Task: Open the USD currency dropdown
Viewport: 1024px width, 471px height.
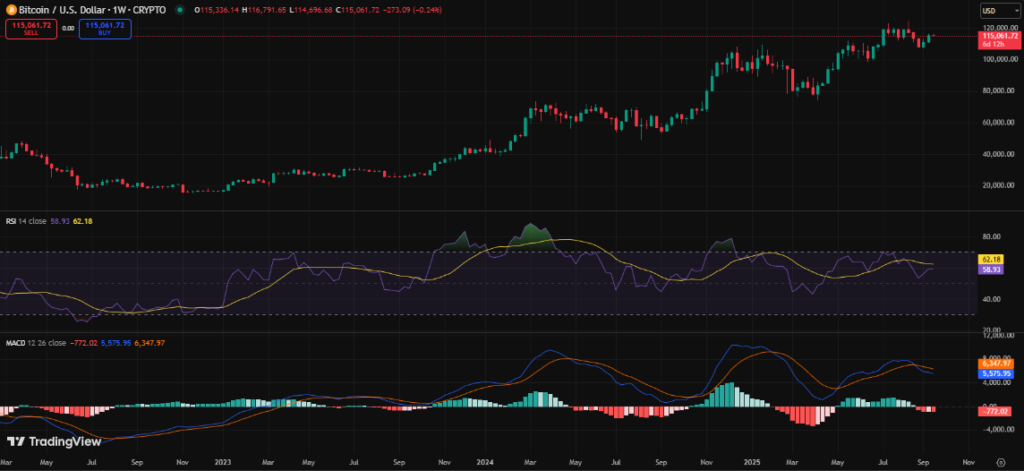Action: coord(999,10)
